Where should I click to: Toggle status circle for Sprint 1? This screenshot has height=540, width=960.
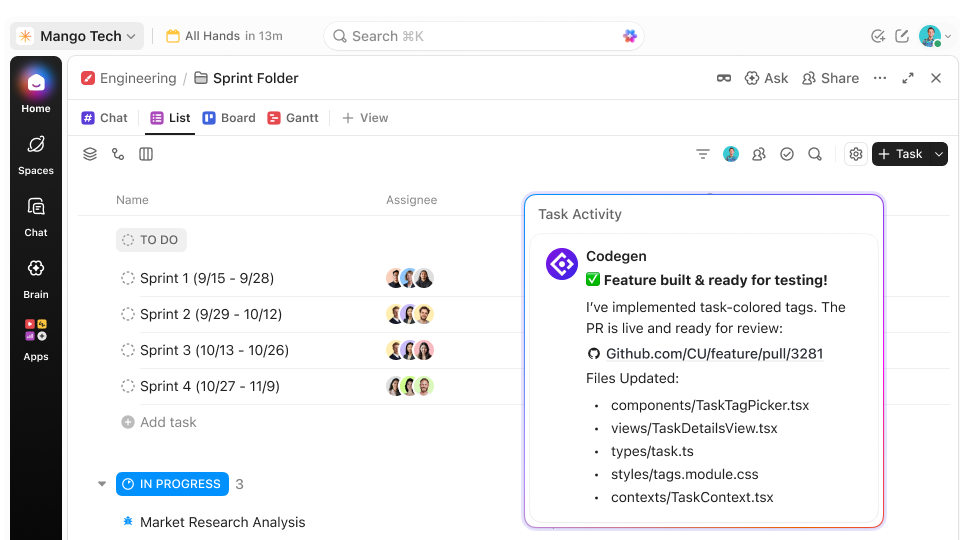[127, 279]
